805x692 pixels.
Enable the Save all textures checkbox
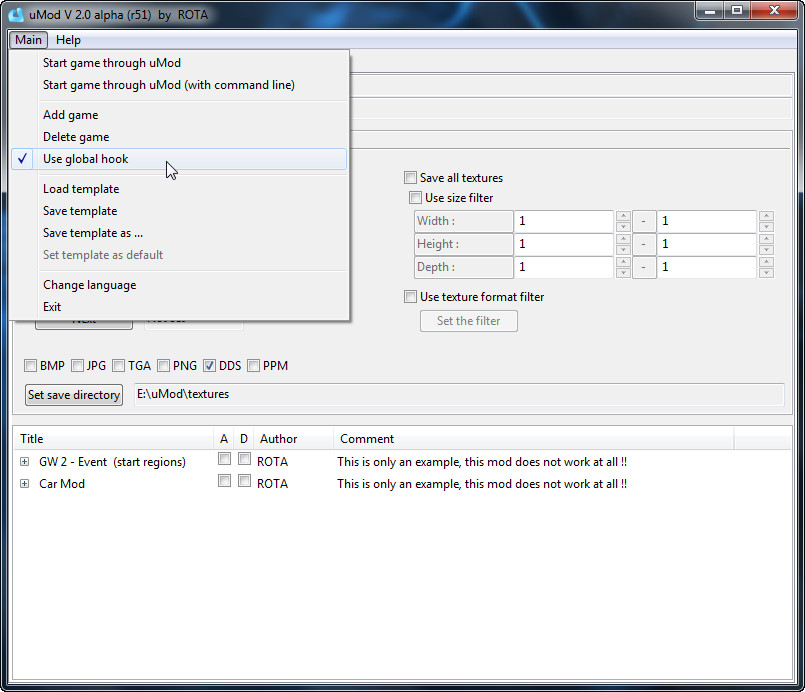pos(410,178)
